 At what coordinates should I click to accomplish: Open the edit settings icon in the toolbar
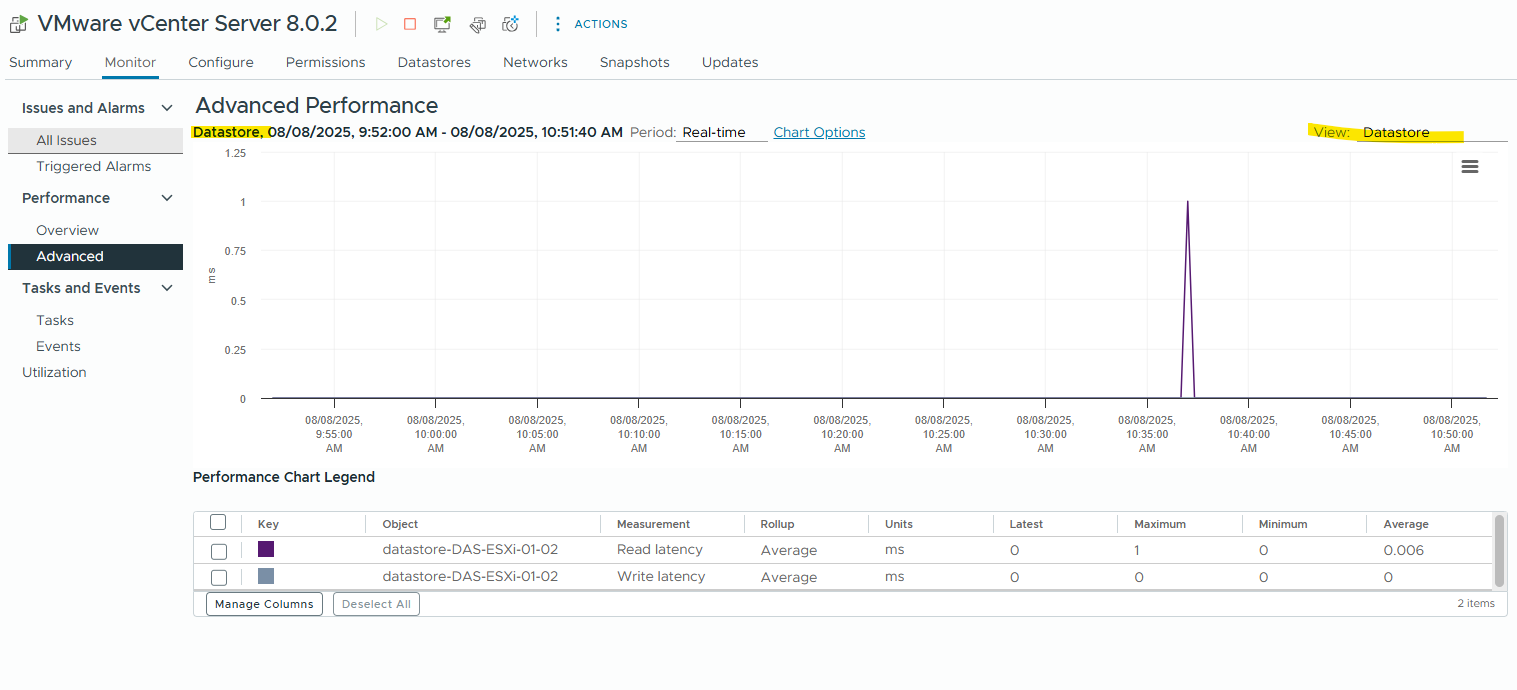[477, 24]
